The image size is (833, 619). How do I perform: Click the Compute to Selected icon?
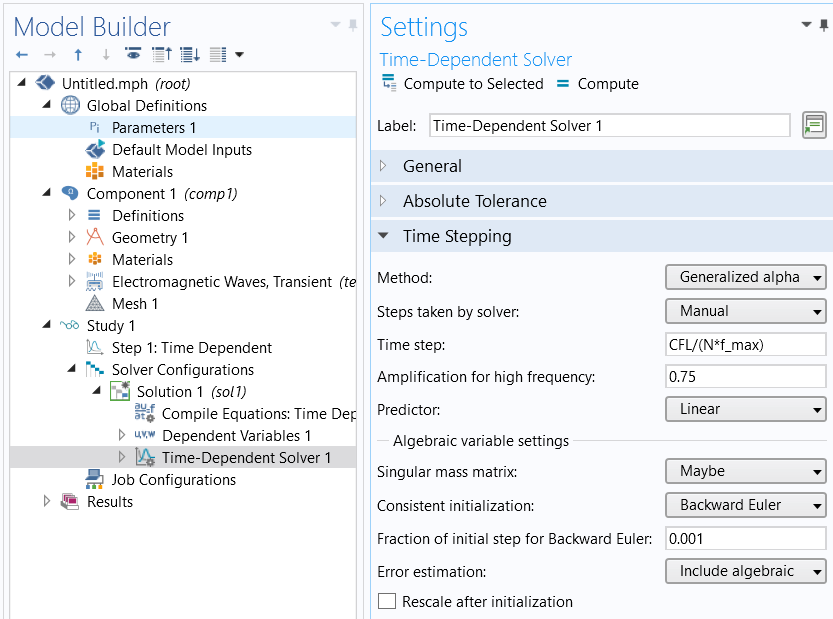[x=389, y=84]
